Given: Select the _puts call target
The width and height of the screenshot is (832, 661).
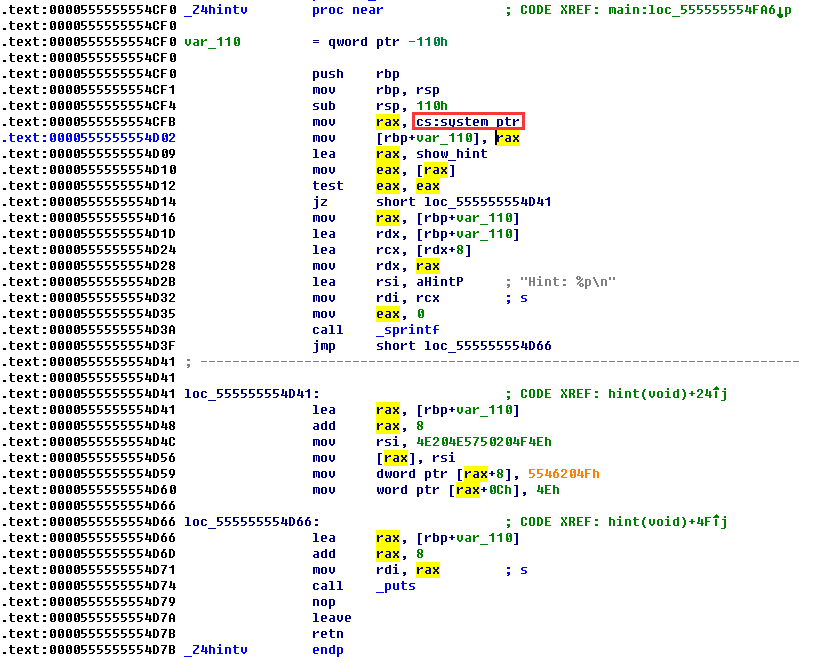Looking at the screenshot, I should (x=396, y=586).
